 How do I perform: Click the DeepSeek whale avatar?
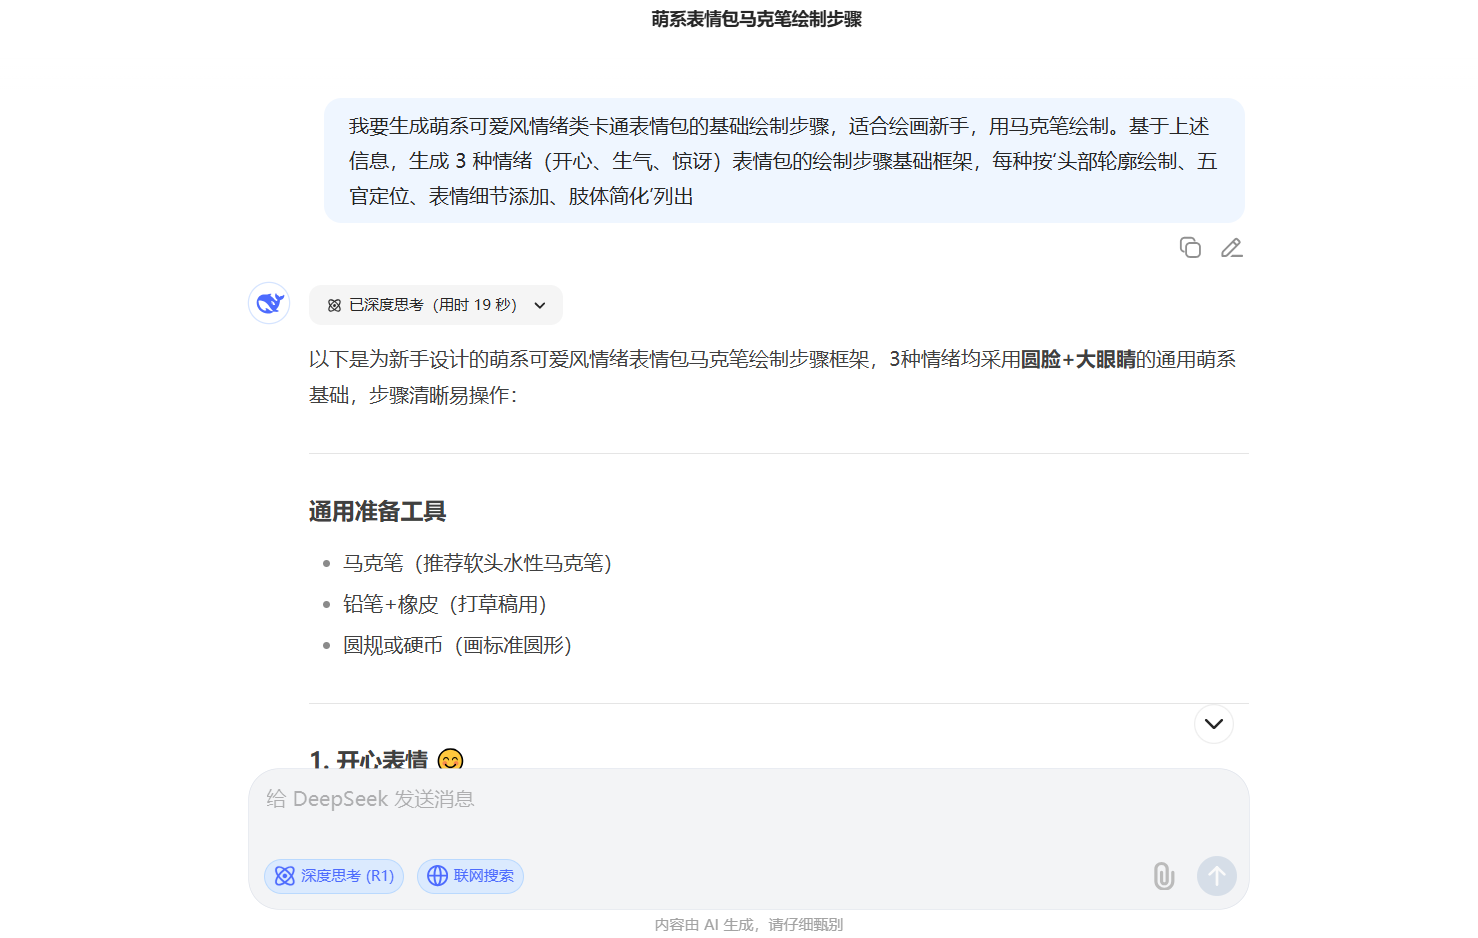pos(269,303)
